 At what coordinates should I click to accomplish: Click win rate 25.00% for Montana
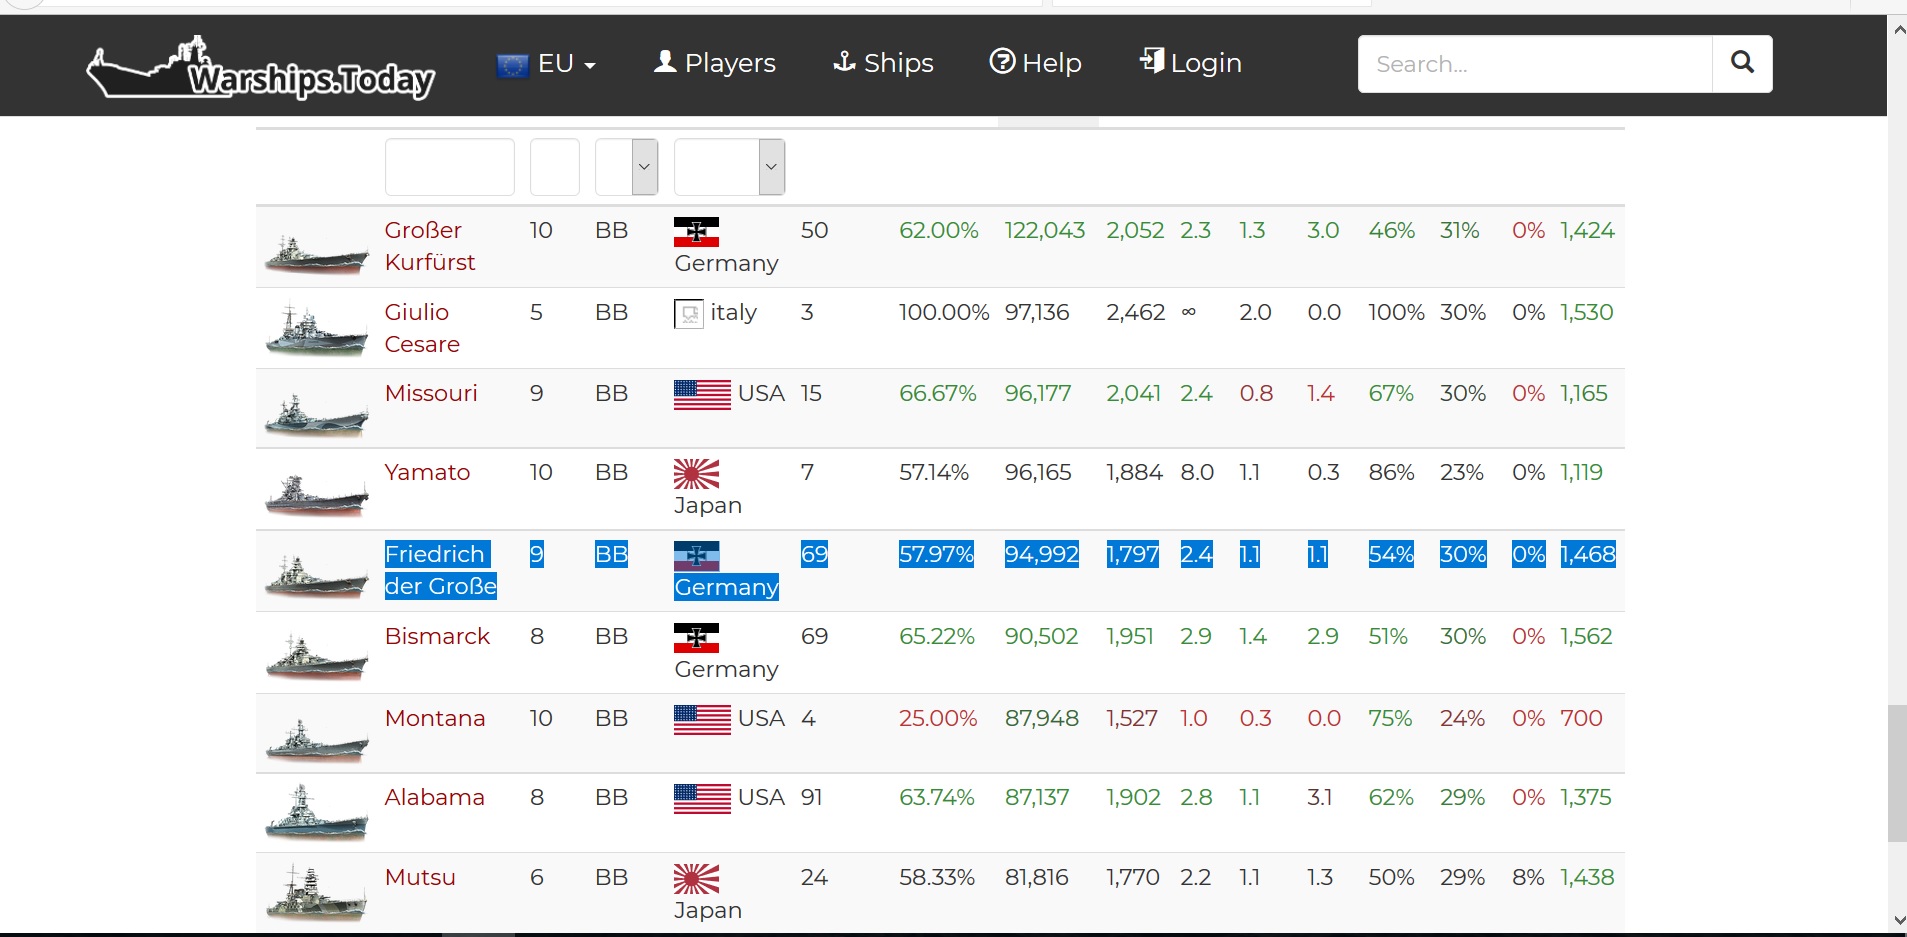coord(938,718)
